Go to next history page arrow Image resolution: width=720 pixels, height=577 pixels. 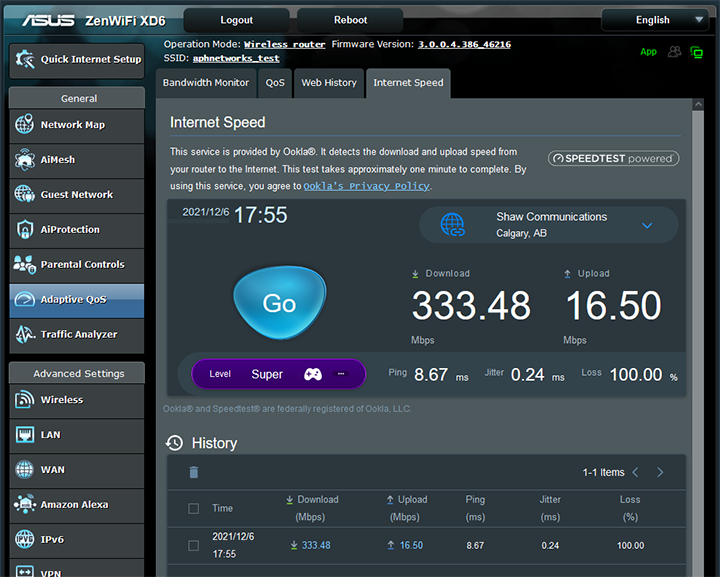[661, 472]
